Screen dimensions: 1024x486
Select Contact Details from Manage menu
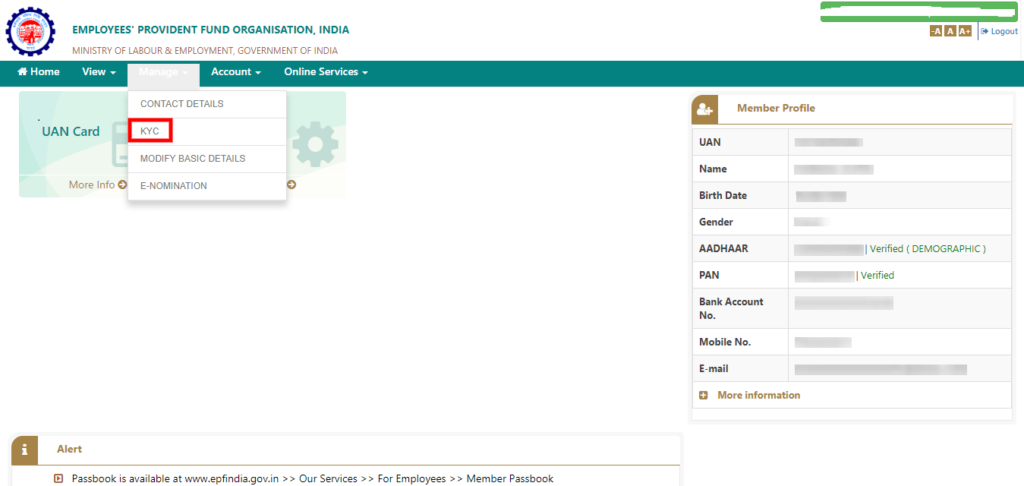click(x=207, y=104)
